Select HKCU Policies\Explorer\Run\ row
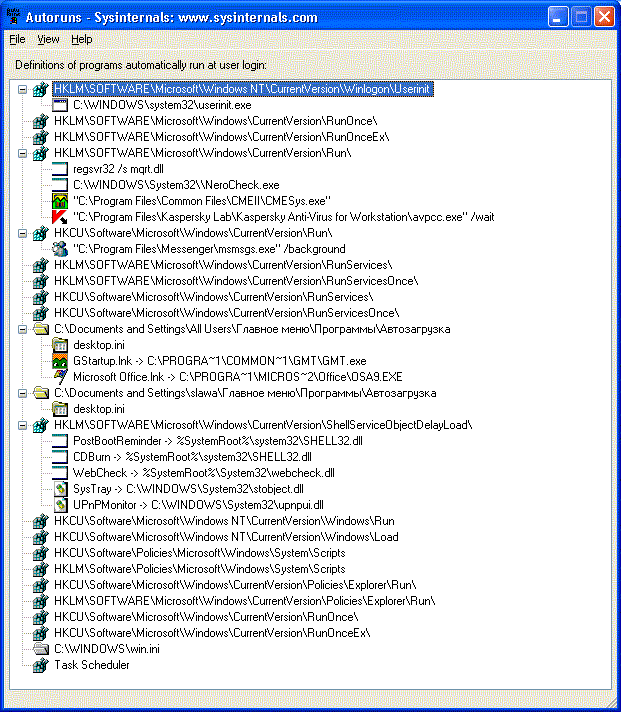 (235, 585)
